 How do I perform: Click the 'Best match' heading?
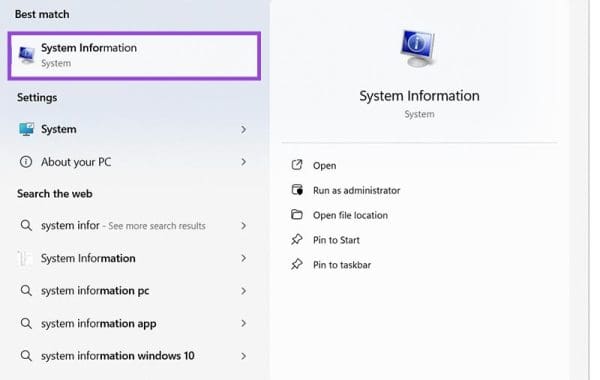click(42, 14)
